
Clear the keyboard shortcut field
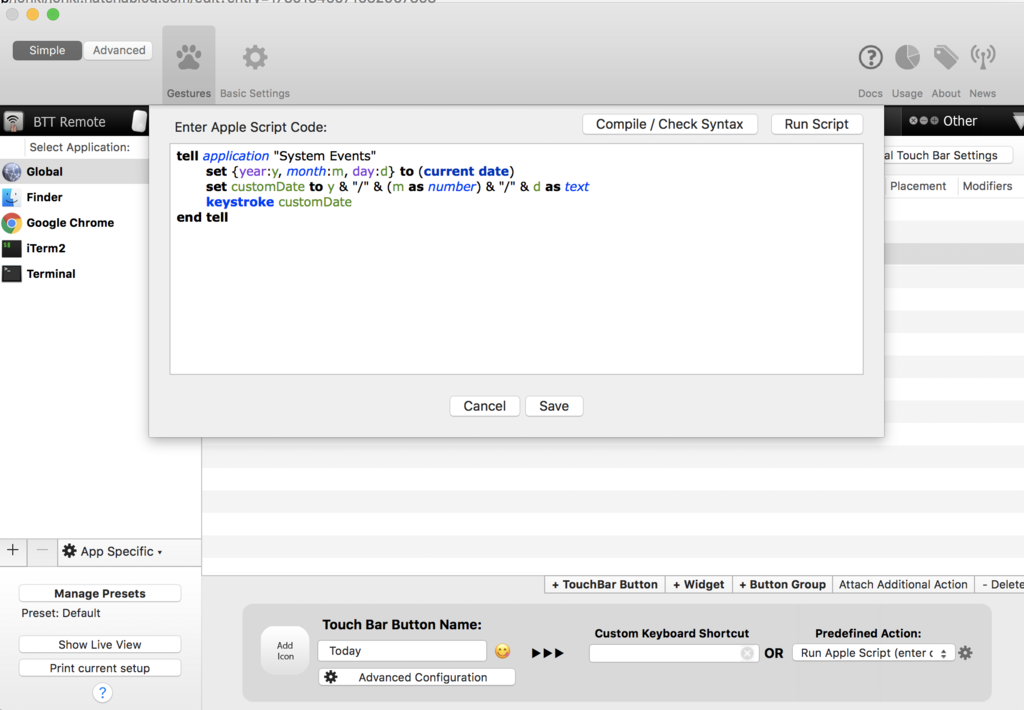tap(747, 653)
